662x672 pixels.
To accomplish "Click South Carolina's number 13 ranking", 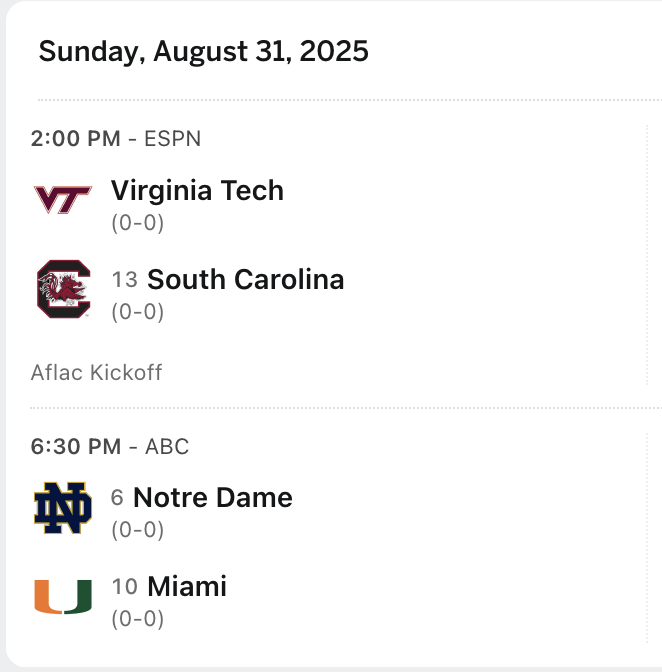I will point(124,280).
